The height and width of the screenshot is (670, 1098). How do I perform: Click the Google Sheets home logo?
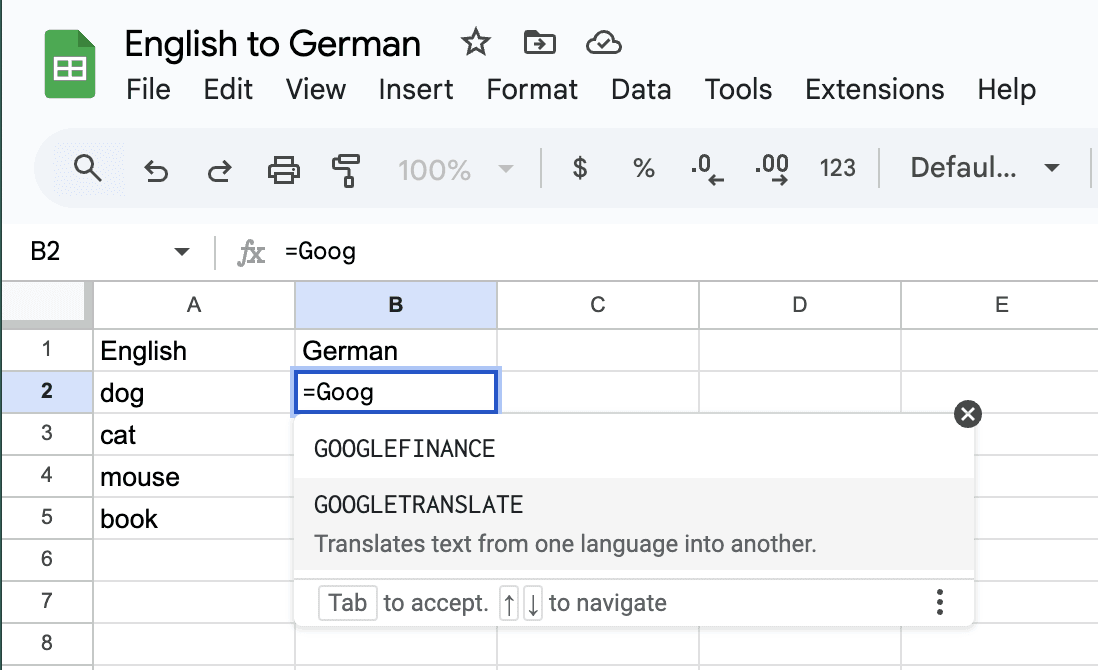click(x=70, y=65)
